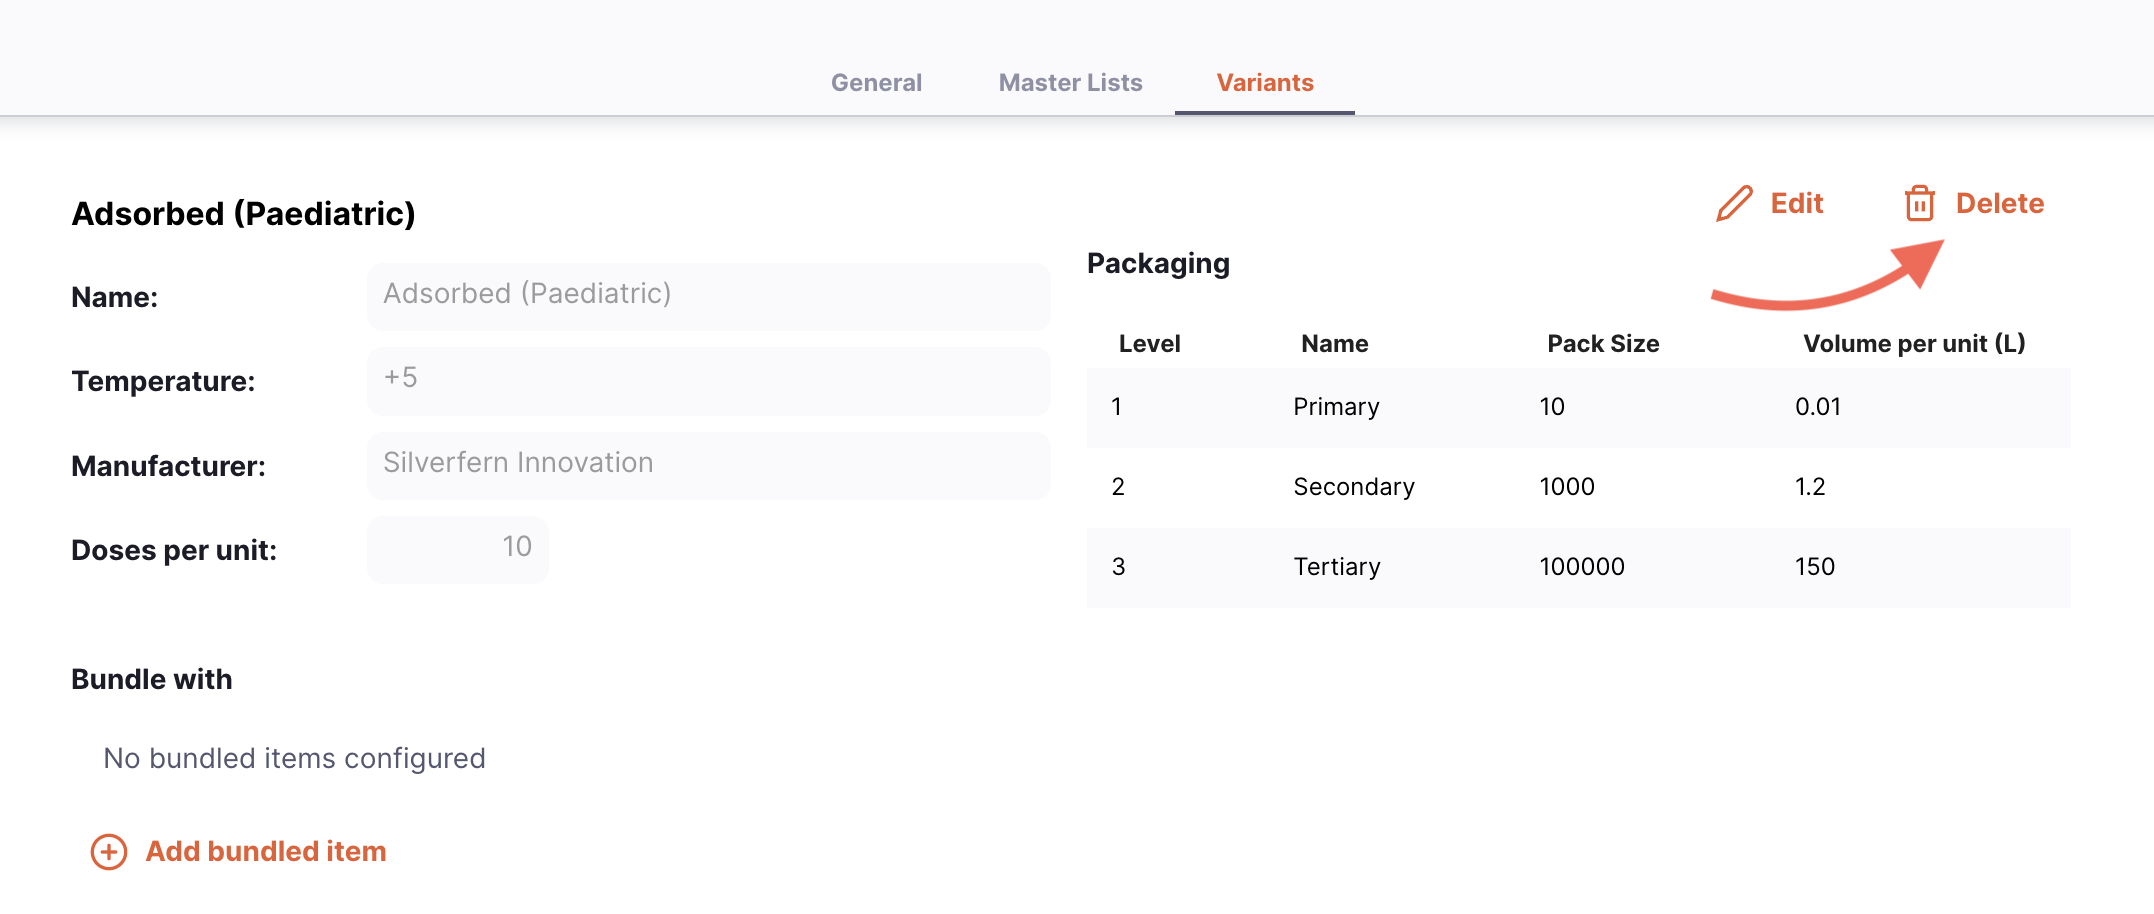This screenshot has width=2154, height=914.
Task: Click the Delete button label
Action: click(2000, 203)
